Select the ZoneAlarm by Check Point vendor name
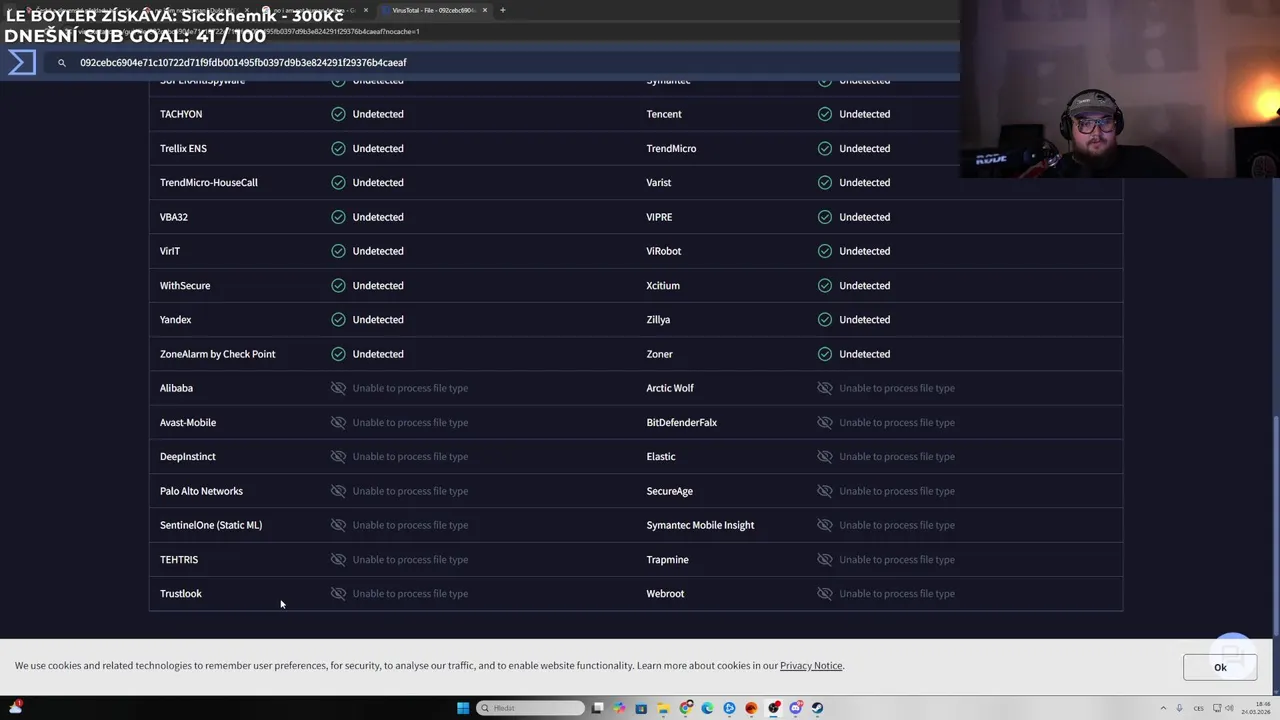The image size is (1280, 720). coord(217,354)
